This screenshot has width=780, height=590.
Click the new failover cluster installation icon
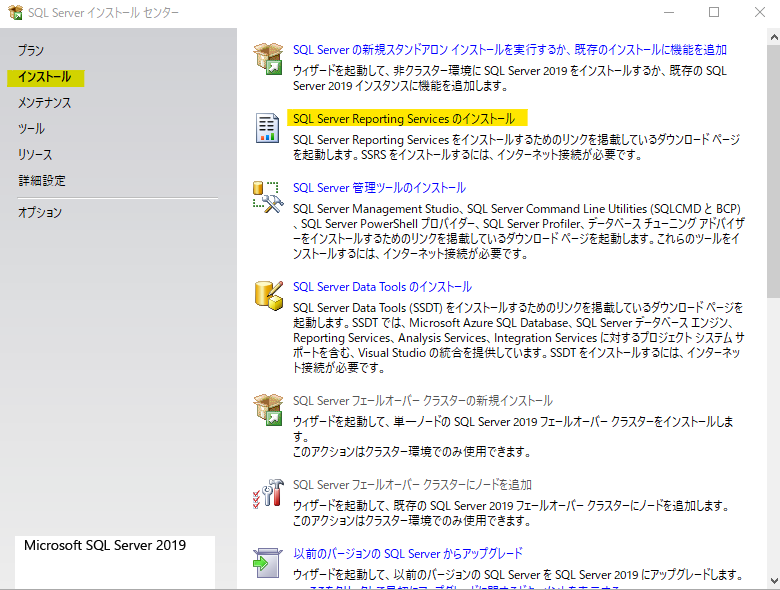tap(268, 409)
